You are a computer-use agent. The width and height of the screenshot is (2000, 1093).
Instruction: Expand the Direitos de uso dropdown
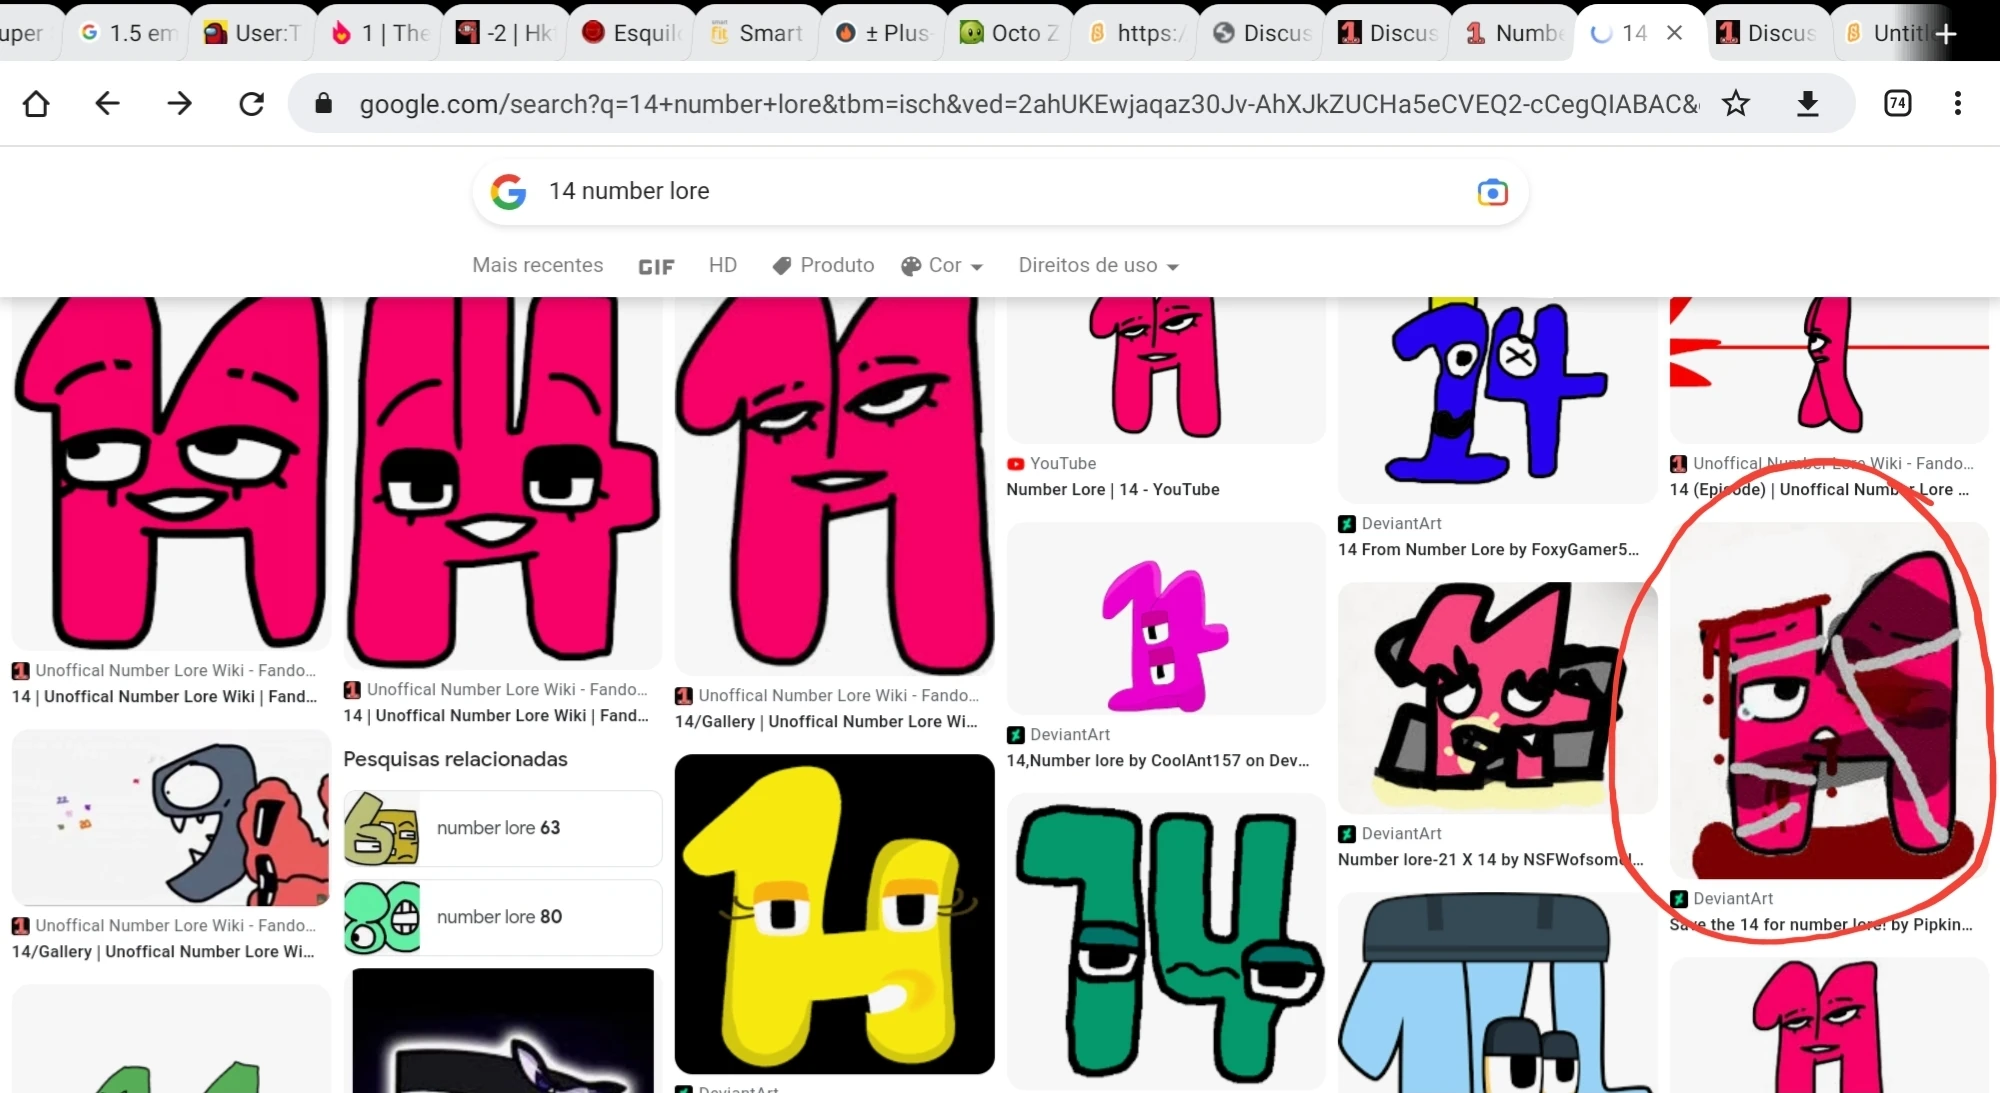click(x=1098, y=266)
